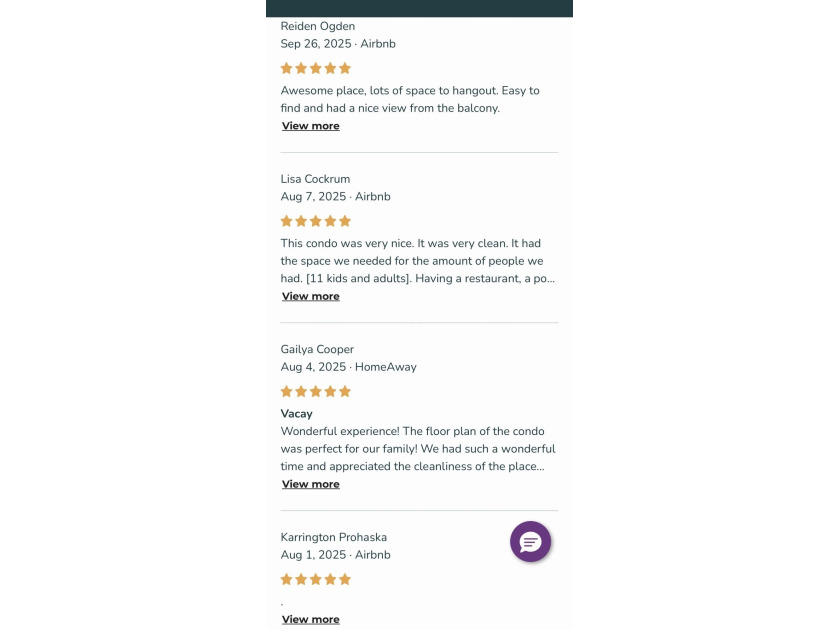View more of Karrington Prohaska's review
Viewport: 840px width, 630px height.
pyautogui.click(x=310, y=620)
